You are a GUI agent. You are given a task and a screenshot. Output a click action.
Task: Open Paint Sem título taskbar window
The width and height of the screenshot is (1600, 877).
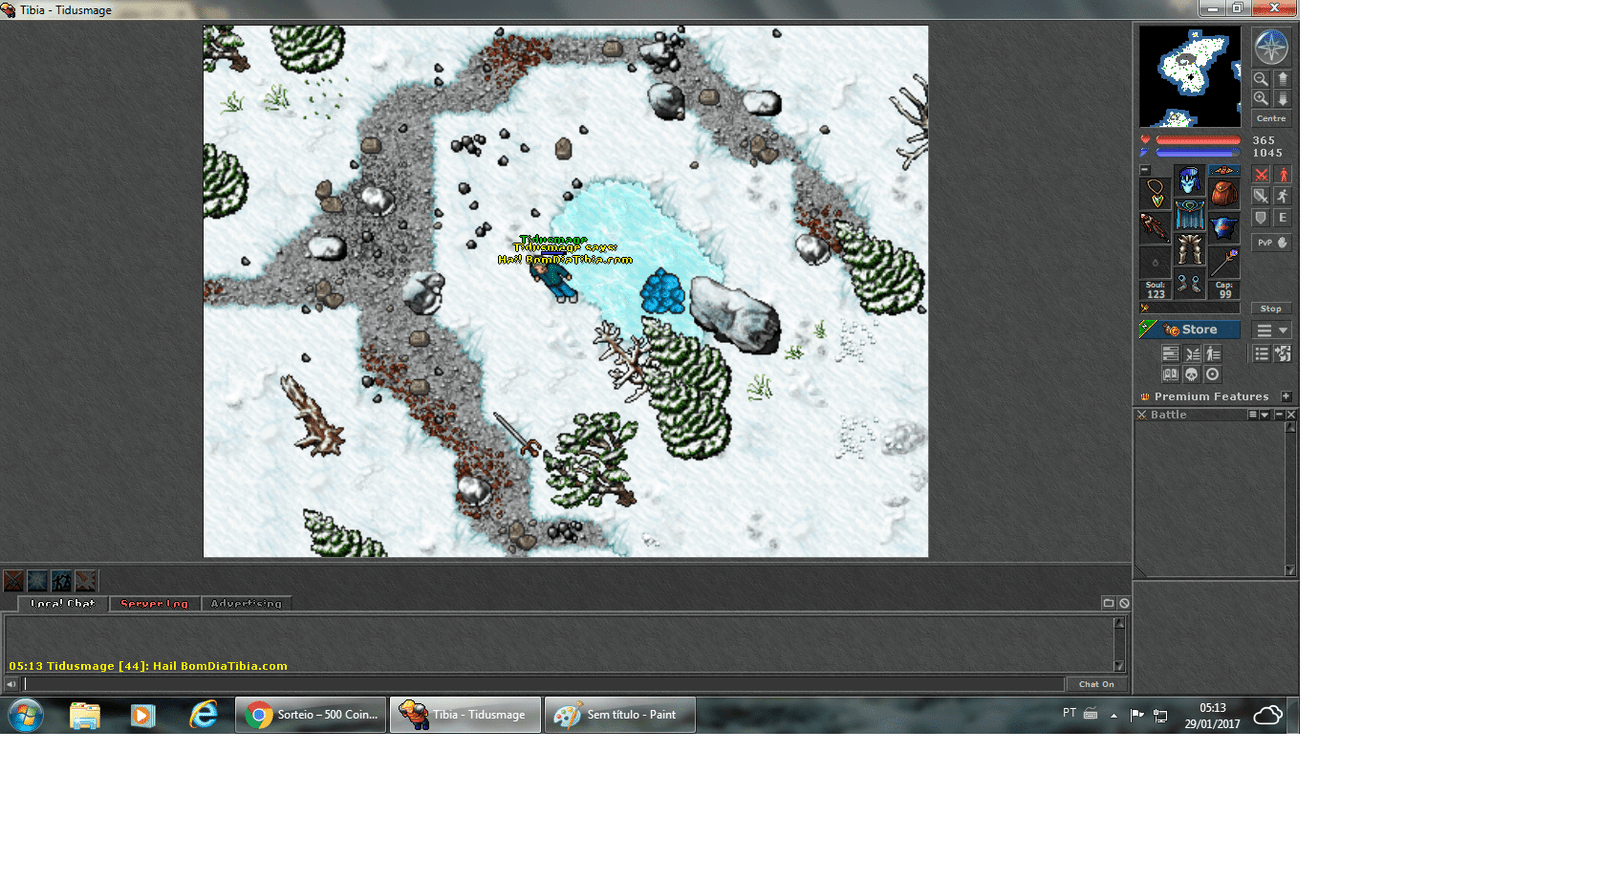pos(620,715)
